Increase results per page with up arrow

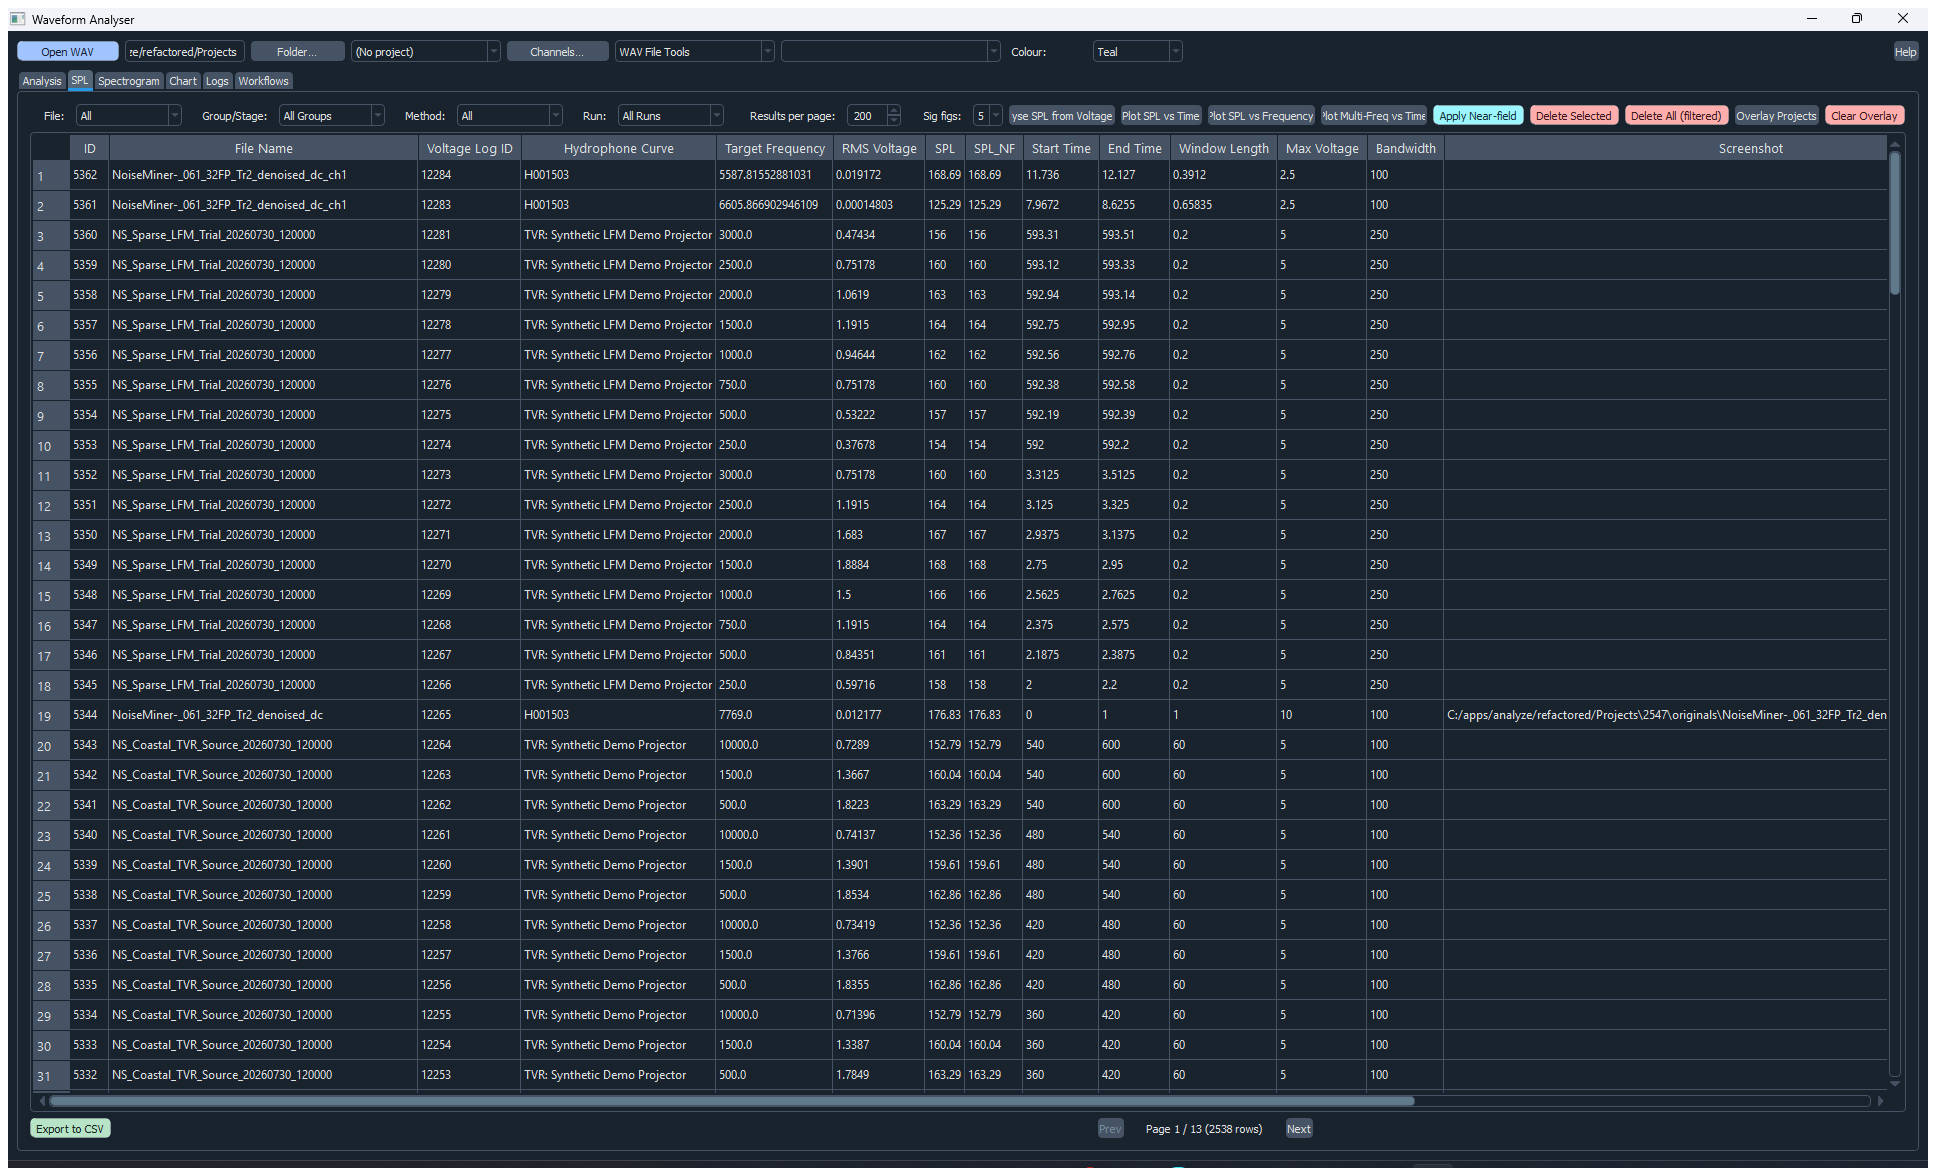(x=894, y=111)
